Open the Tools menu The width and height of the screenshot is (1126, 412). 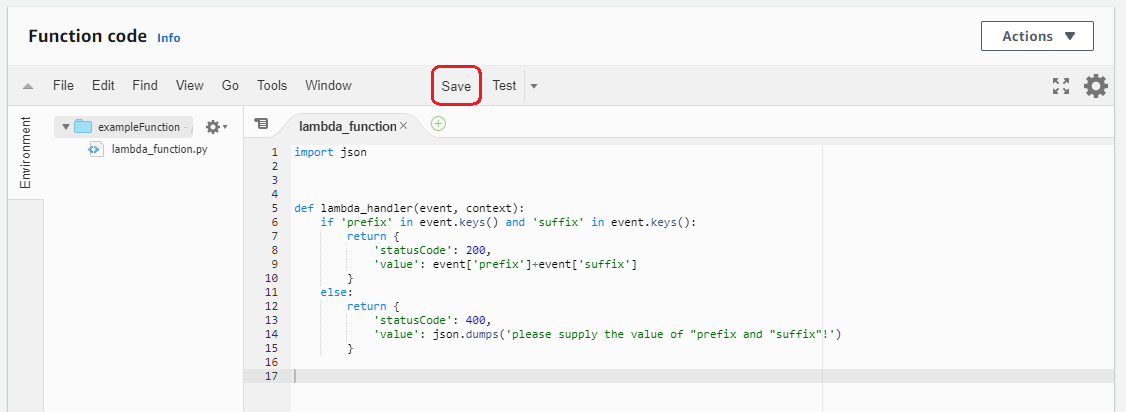click(x=272, y=85)
